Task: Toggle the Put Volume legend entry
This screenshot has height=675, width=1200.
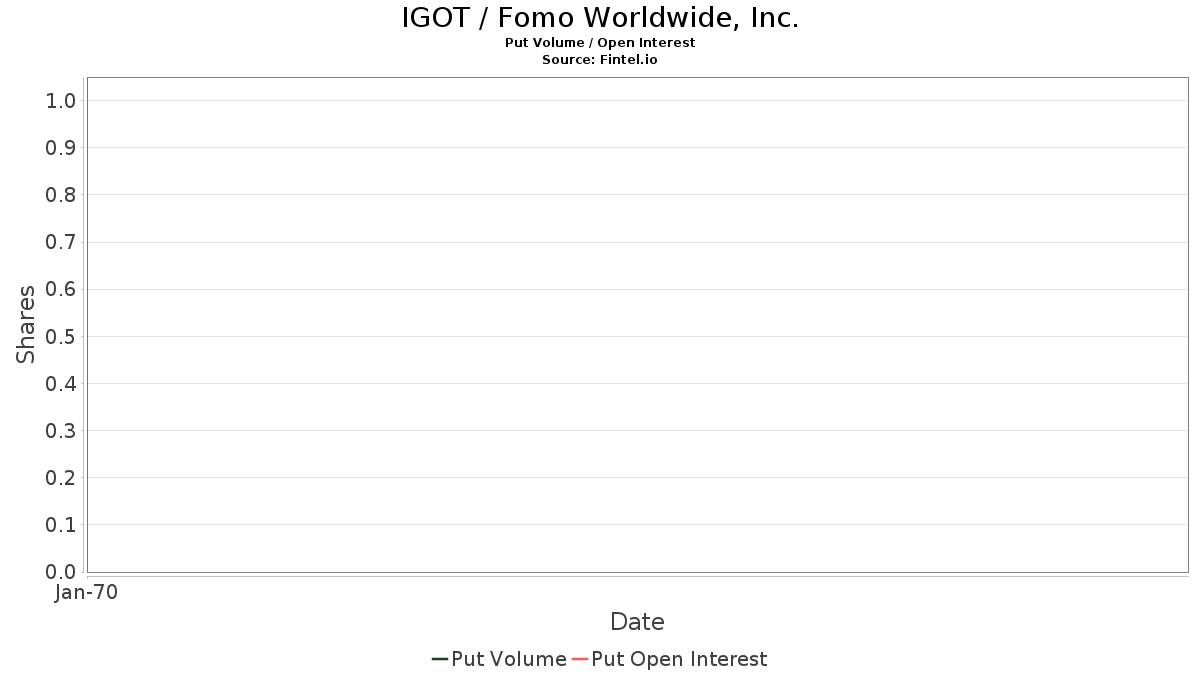Action: point(499,659)
